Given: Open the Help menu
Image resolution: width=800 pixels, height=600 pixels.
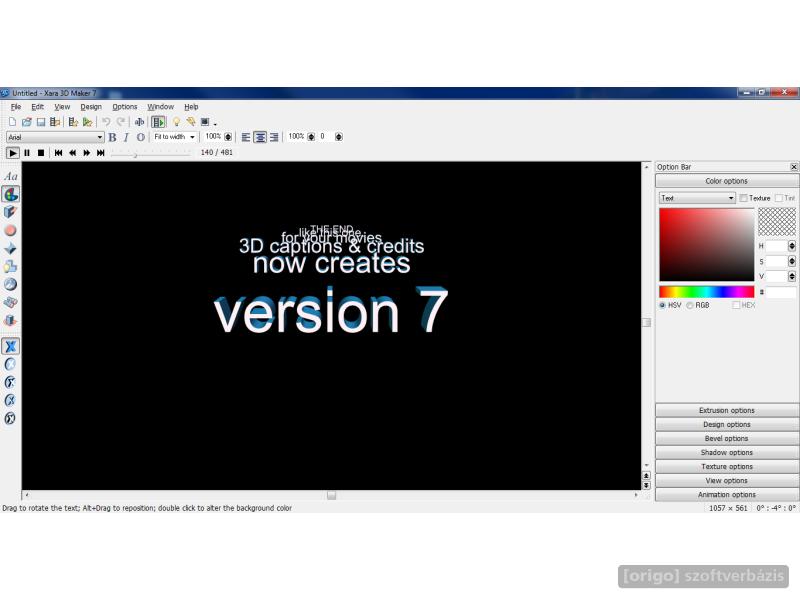Looking at the screenshot, I should pyautogui.click(x=191, y=107).
